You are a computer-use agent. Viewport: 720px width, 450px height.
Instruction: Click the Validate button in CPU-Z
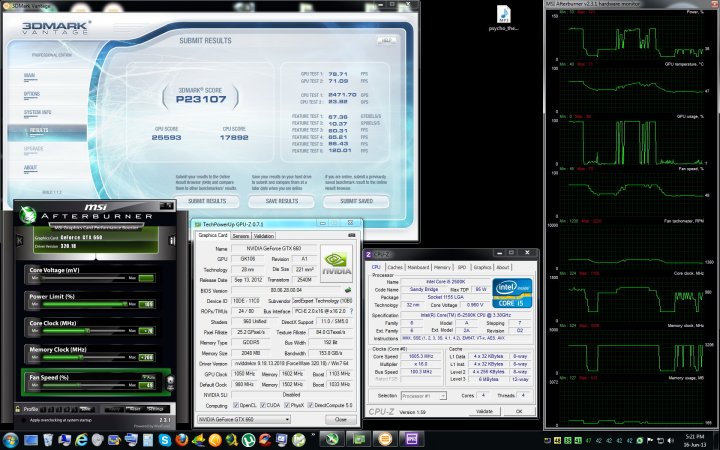click(x=484, y=411)
